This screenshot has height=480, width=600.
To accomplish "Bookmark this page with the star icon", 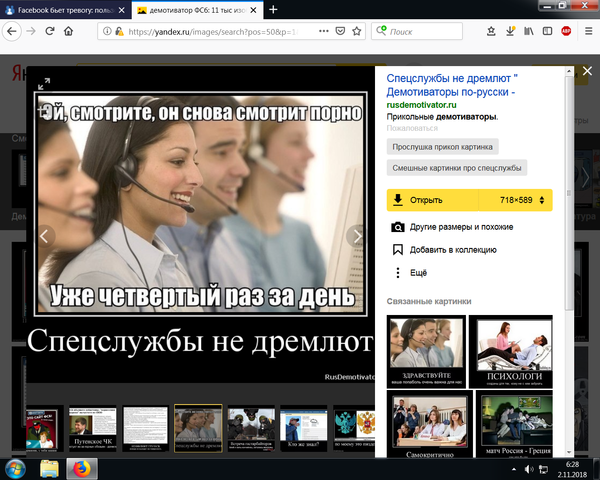I will [x=358, y=31].
